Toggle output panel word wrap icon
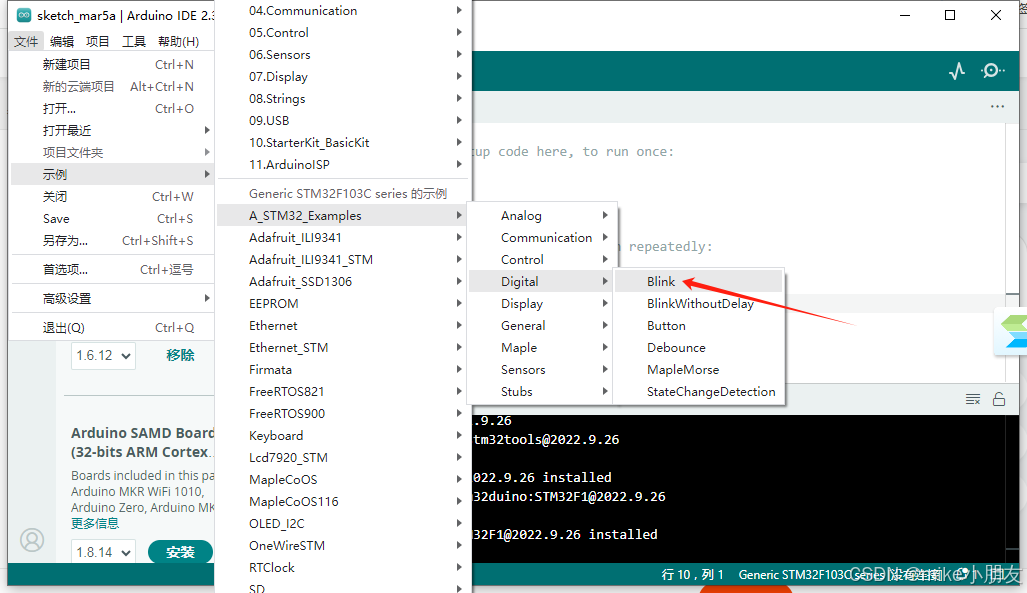The width and height of the screenshot is (1027, 593). (973, 399)
